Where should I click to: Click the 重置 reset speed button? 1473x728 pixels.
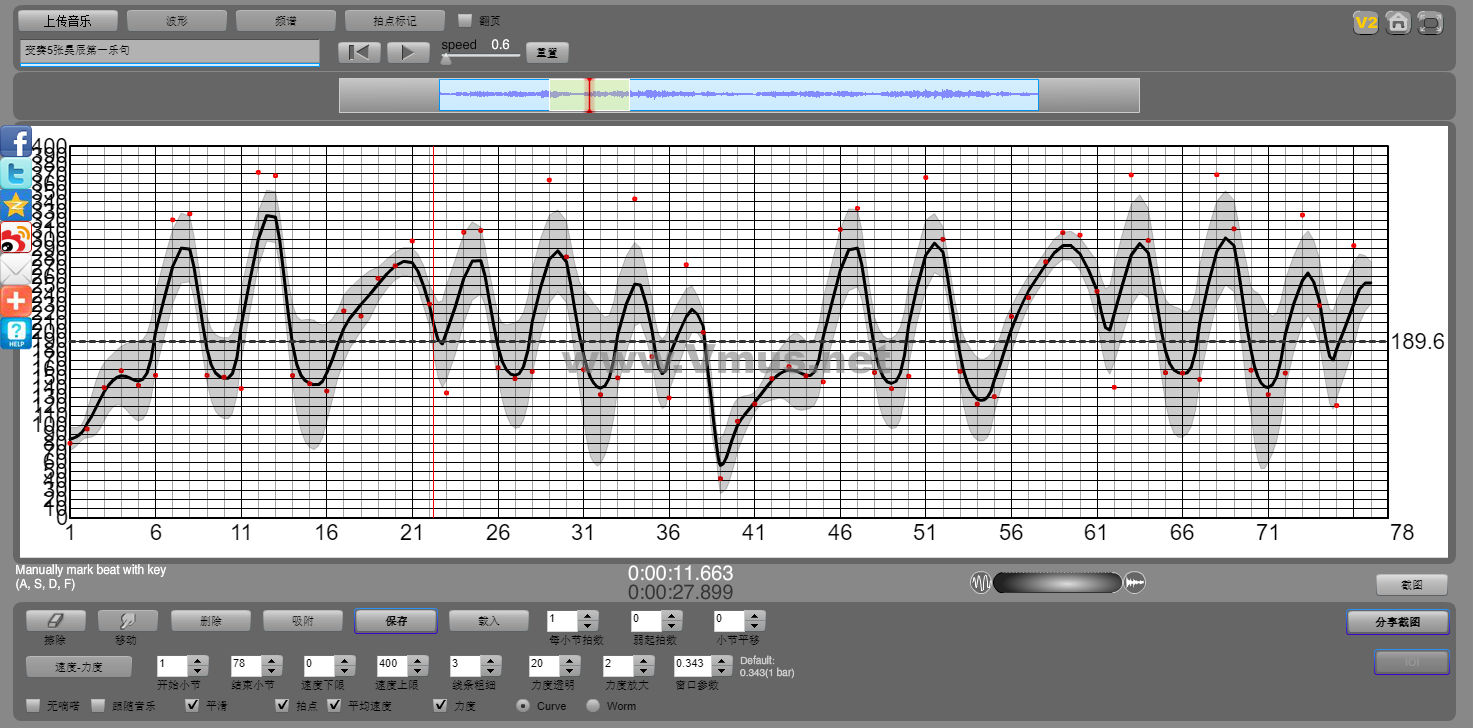548,52
